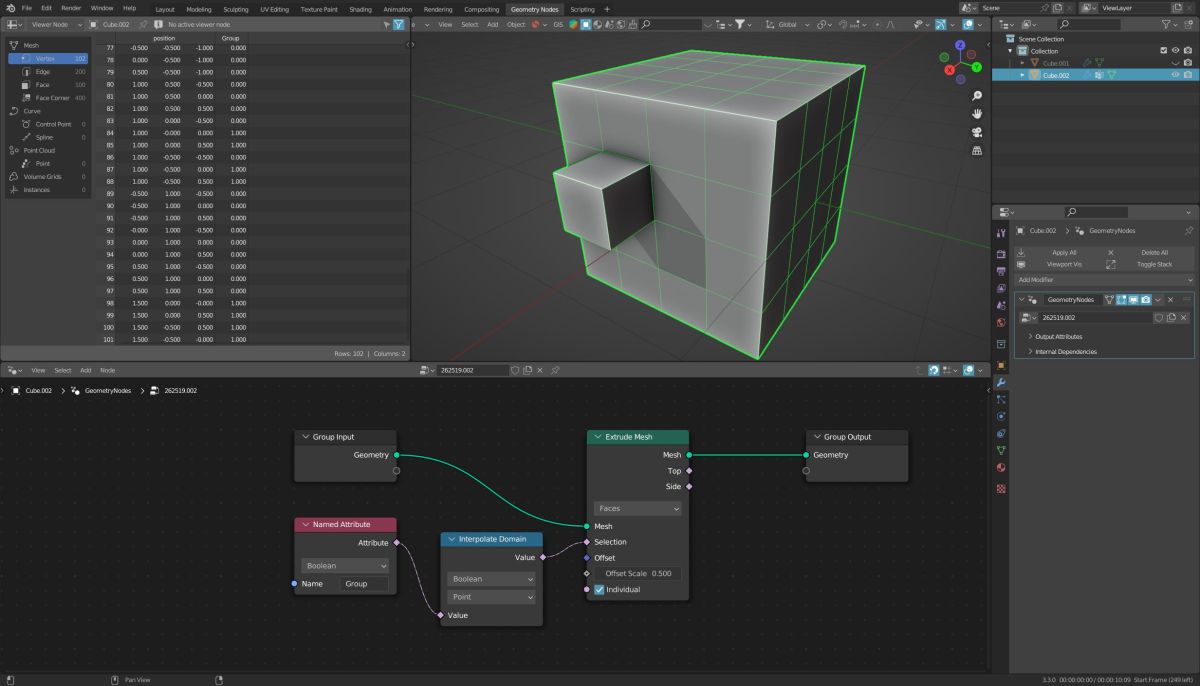Pin the properties editor context

(x=1188, y=230)
